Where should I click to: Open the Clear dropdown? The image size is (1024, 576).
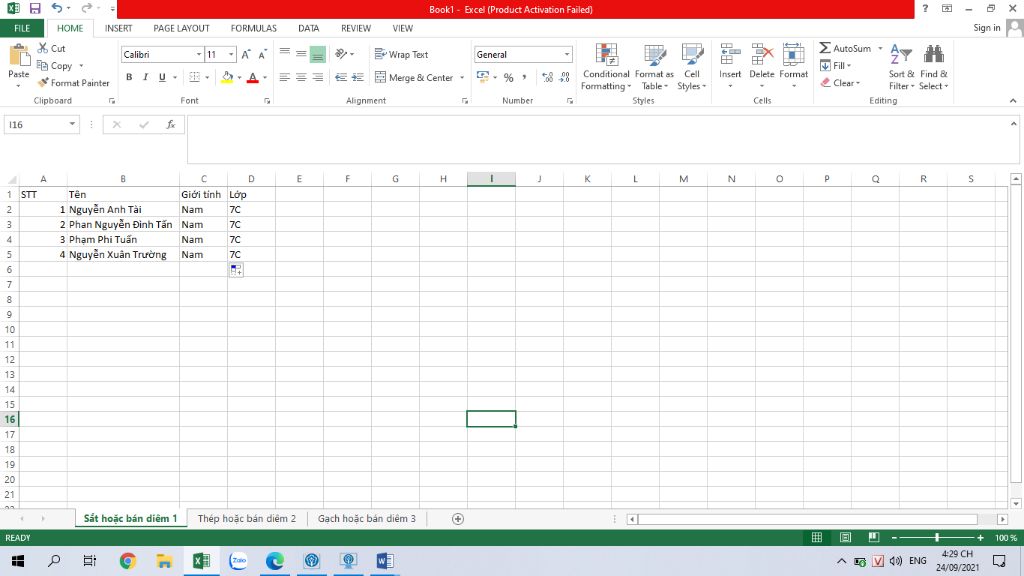point(840,83)
